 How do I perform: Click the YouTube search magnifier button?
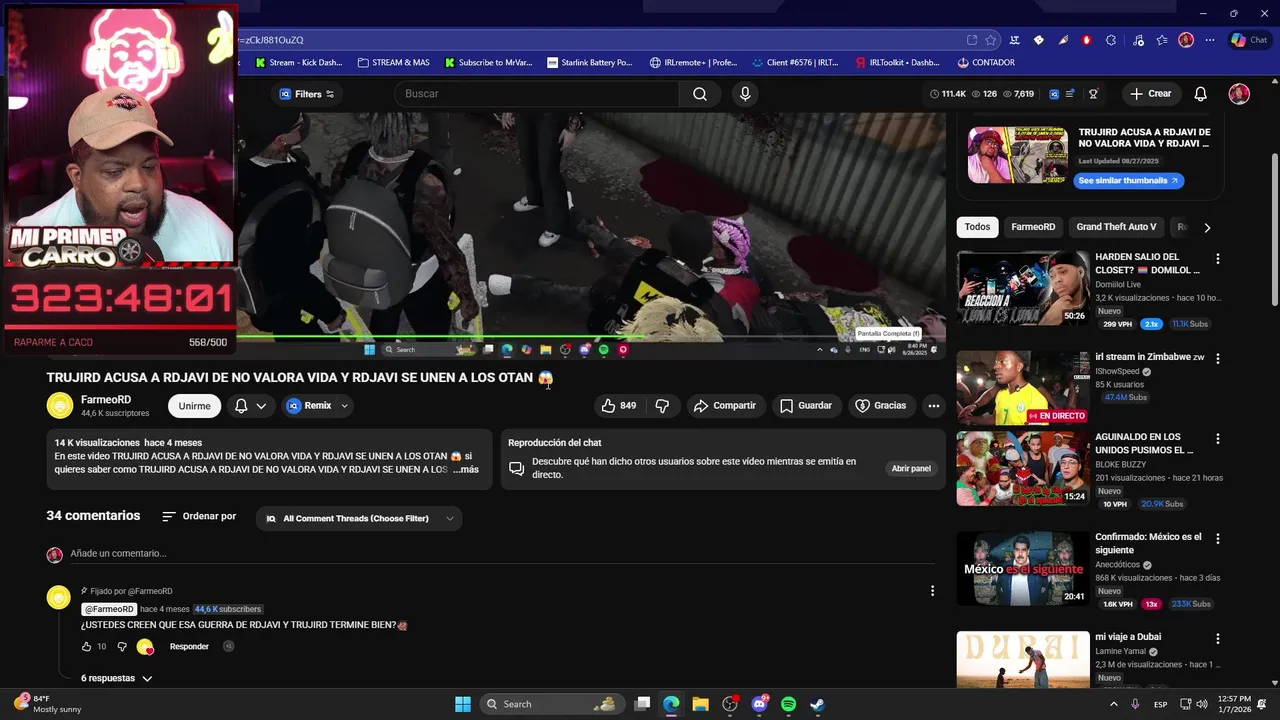coord(700,94)
